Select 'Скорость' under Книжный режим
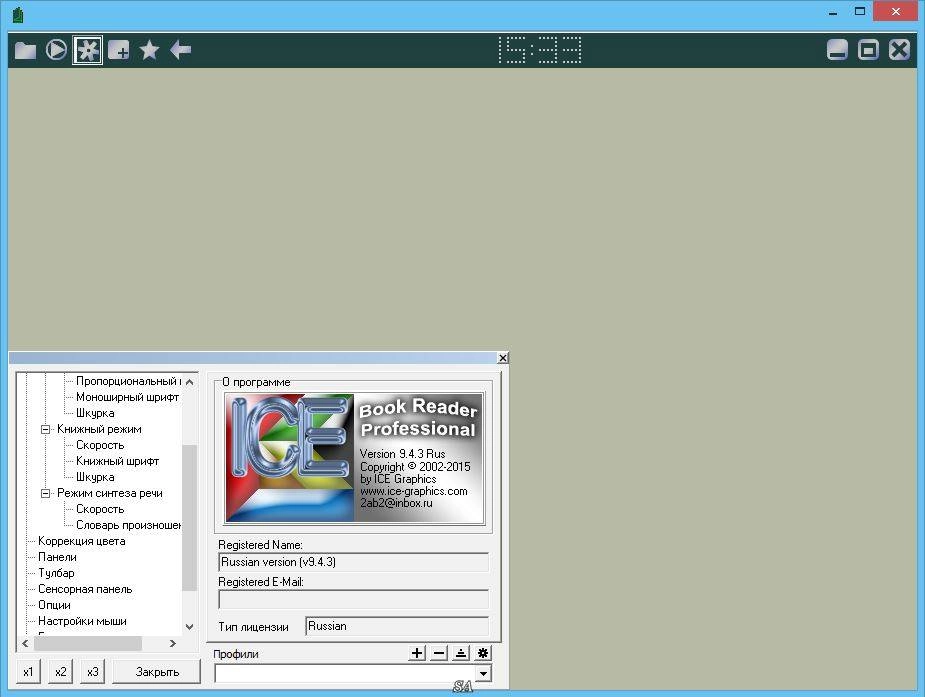This screenshot has height=697, width=925. pyautogui.click(x=100, y=445)
